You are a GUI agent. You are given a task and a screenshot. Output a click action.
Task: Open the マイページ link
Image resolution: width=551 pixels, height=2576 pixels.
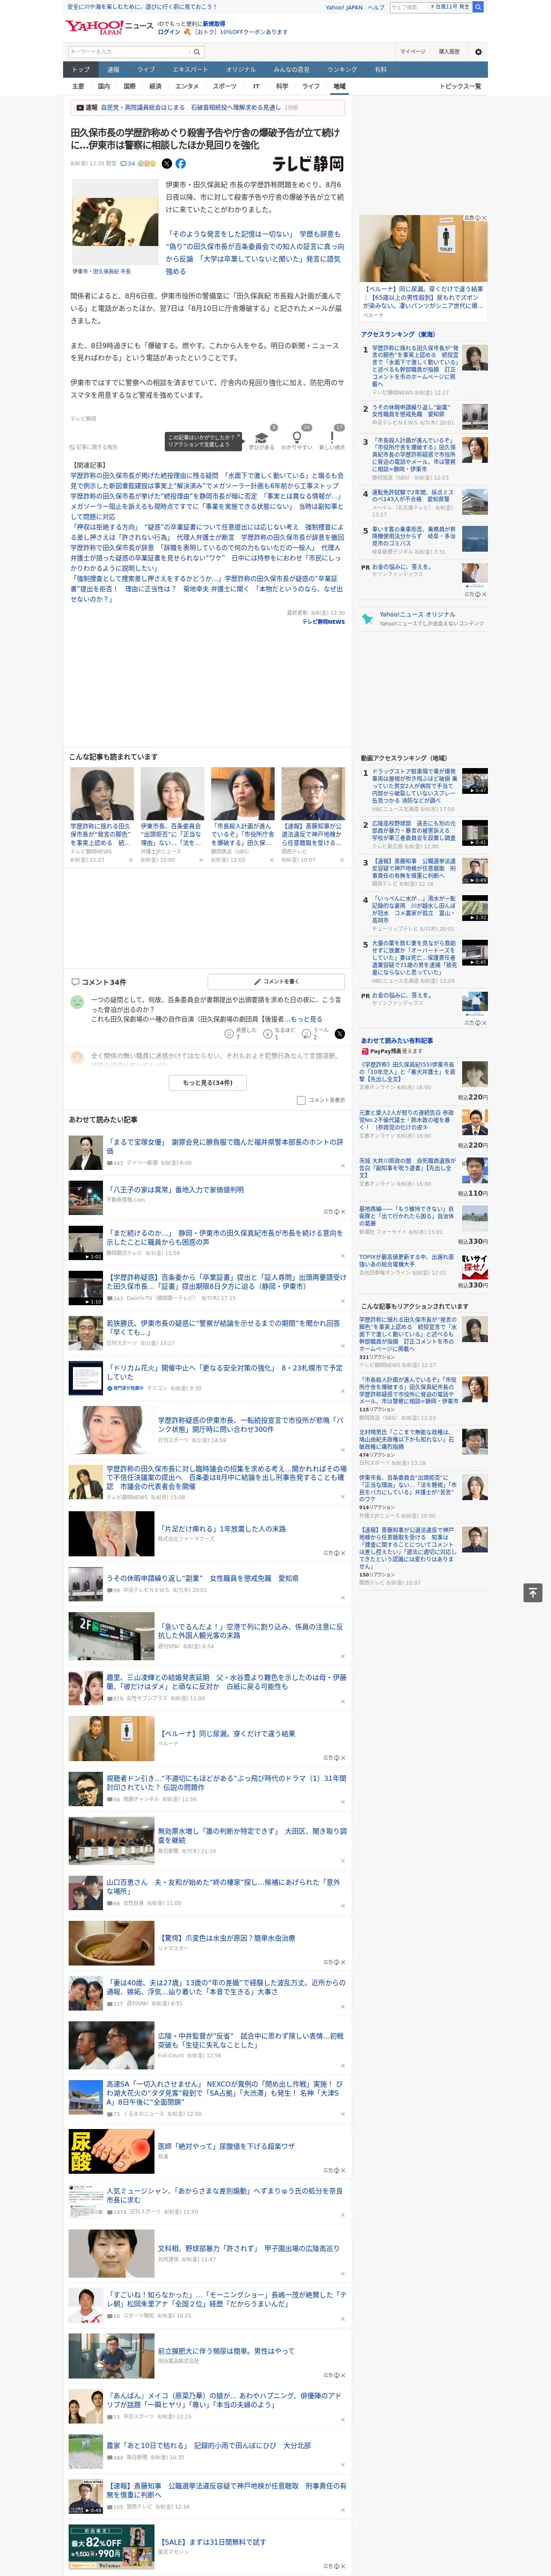413,52
